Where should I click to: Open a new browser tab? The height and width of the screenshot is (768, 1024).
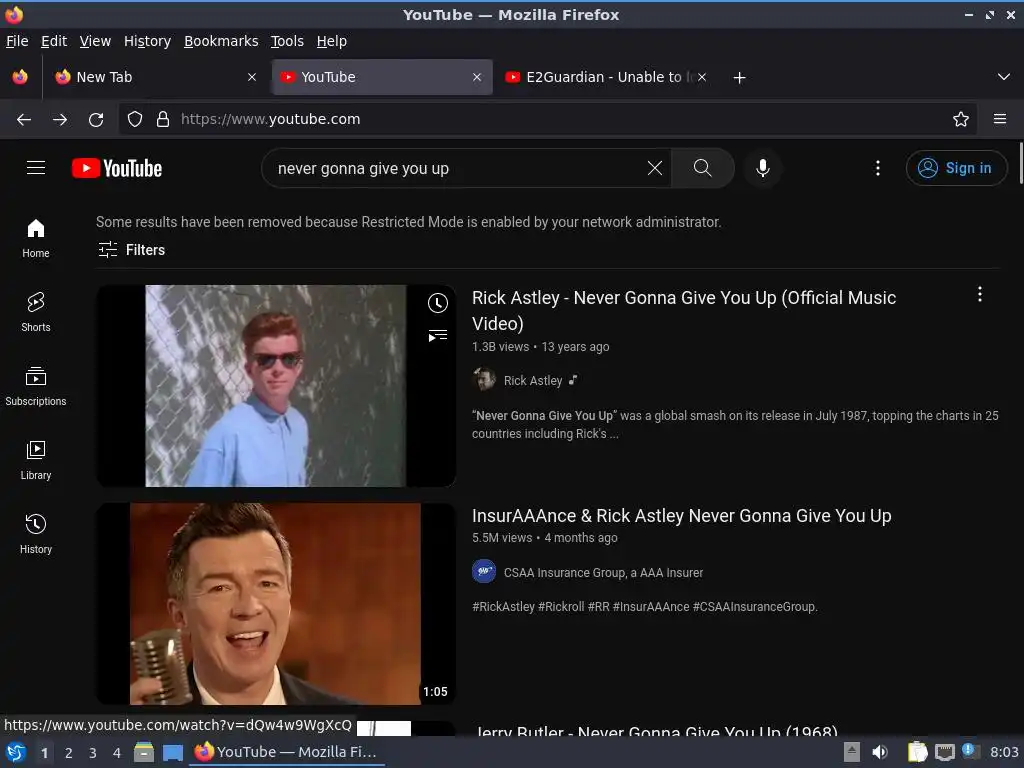(739, 78)
